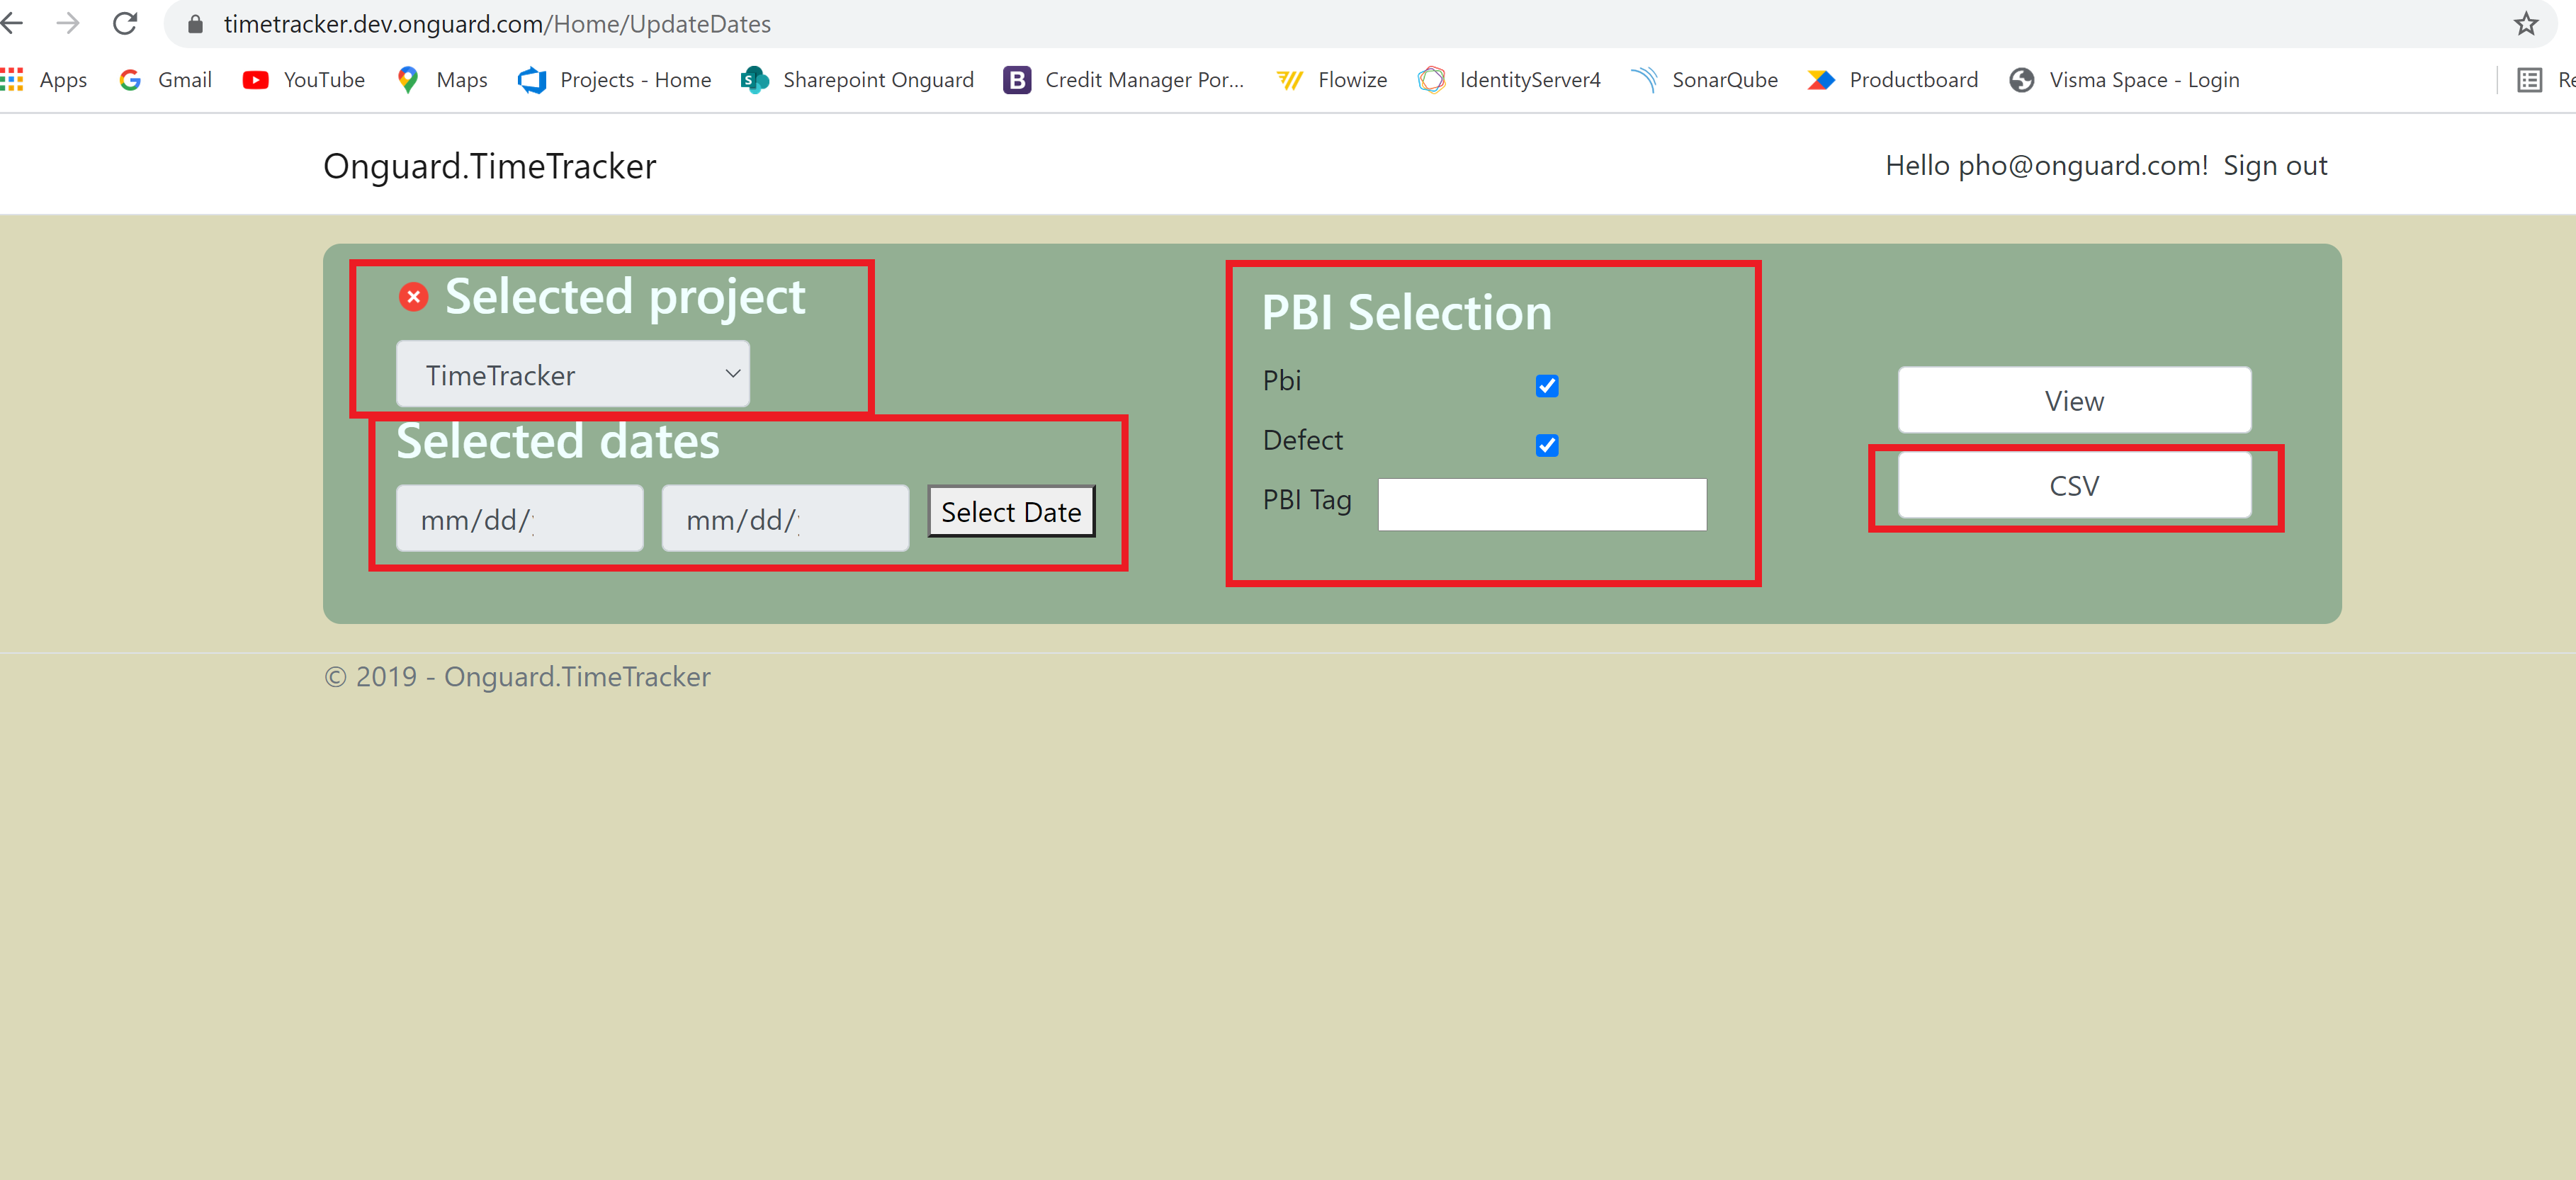Open Gmail from the bookmarks bar

[x=185, y=79]
